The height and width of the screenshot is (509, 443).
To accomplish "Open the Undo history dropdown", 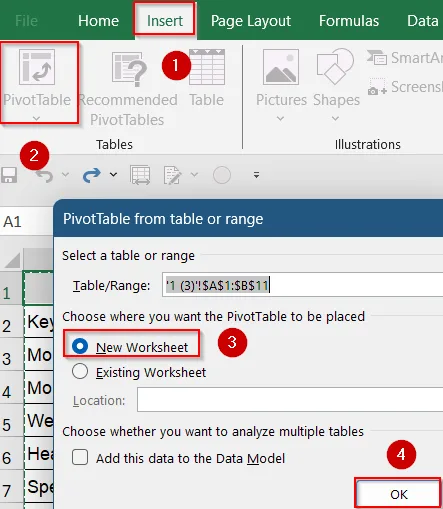I will tap(65, 174).
